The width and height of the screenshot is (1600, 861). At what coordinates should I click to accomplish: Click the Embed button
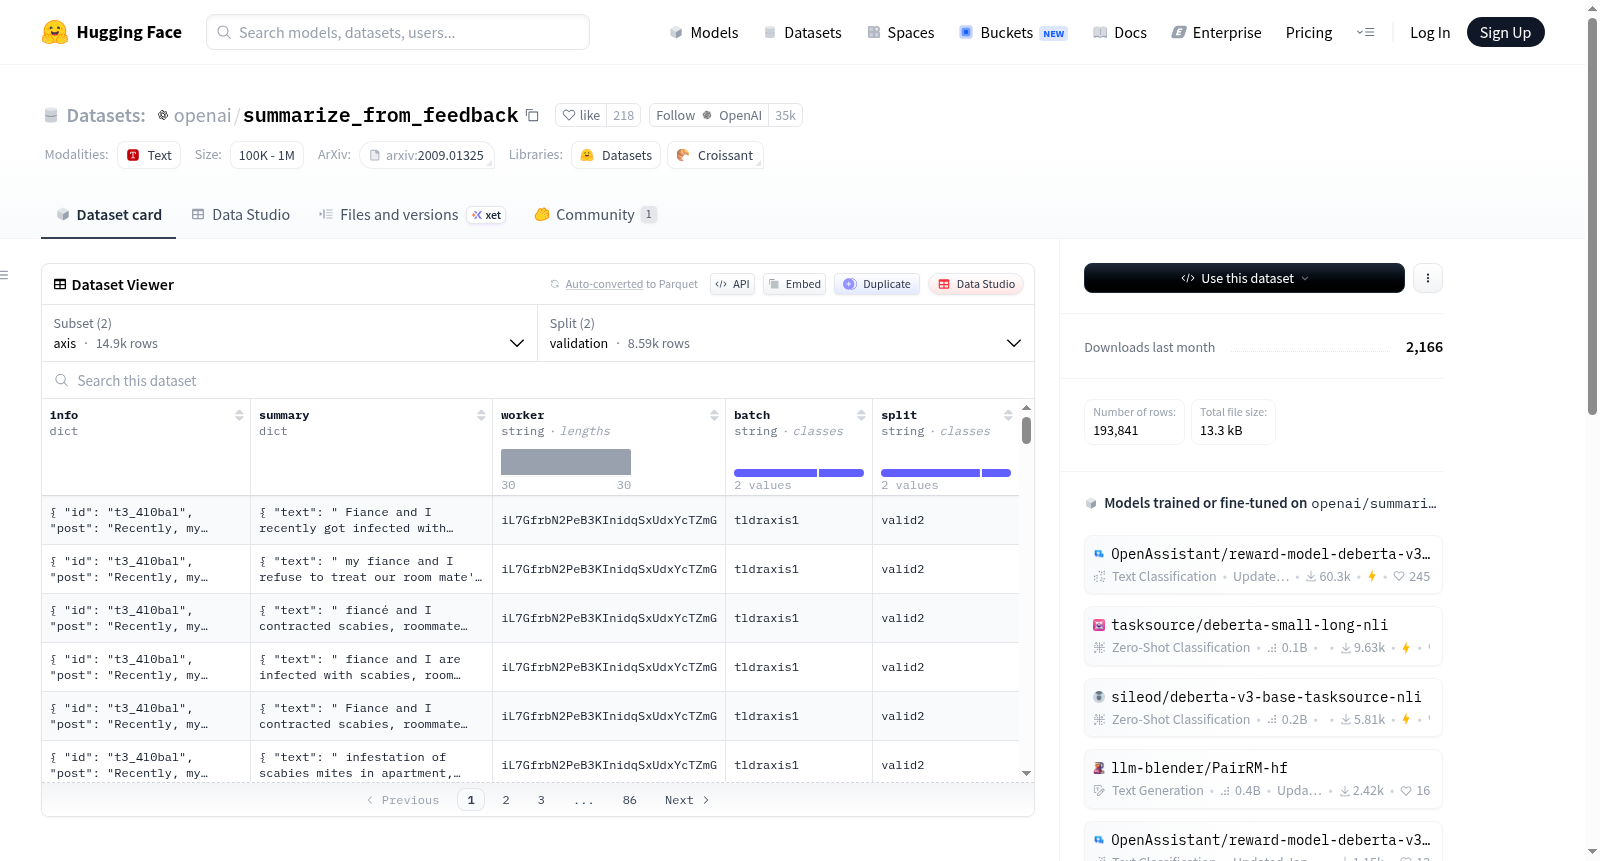tap(794, 284)
